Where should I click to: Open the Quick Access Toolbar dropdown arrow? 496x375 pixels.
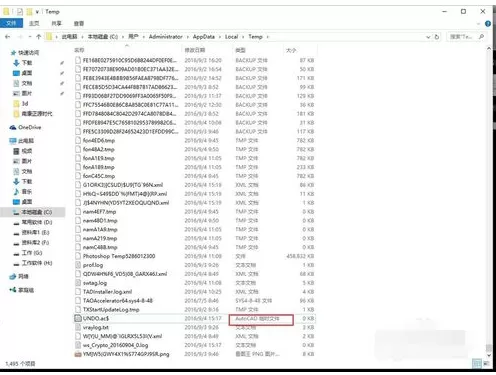click(x=37, y=12)
